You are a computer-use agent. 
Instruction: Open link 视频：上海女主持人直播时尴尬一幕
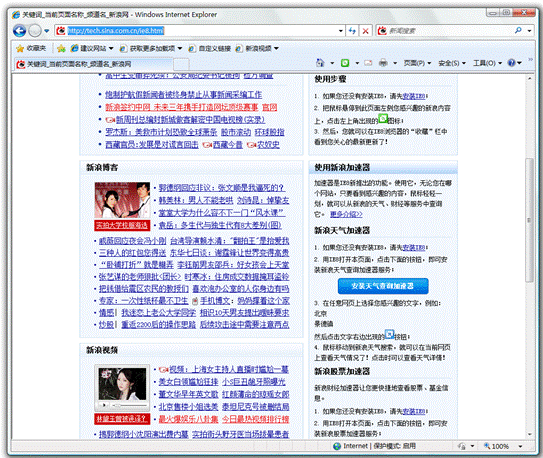click(x=229, y=370)
